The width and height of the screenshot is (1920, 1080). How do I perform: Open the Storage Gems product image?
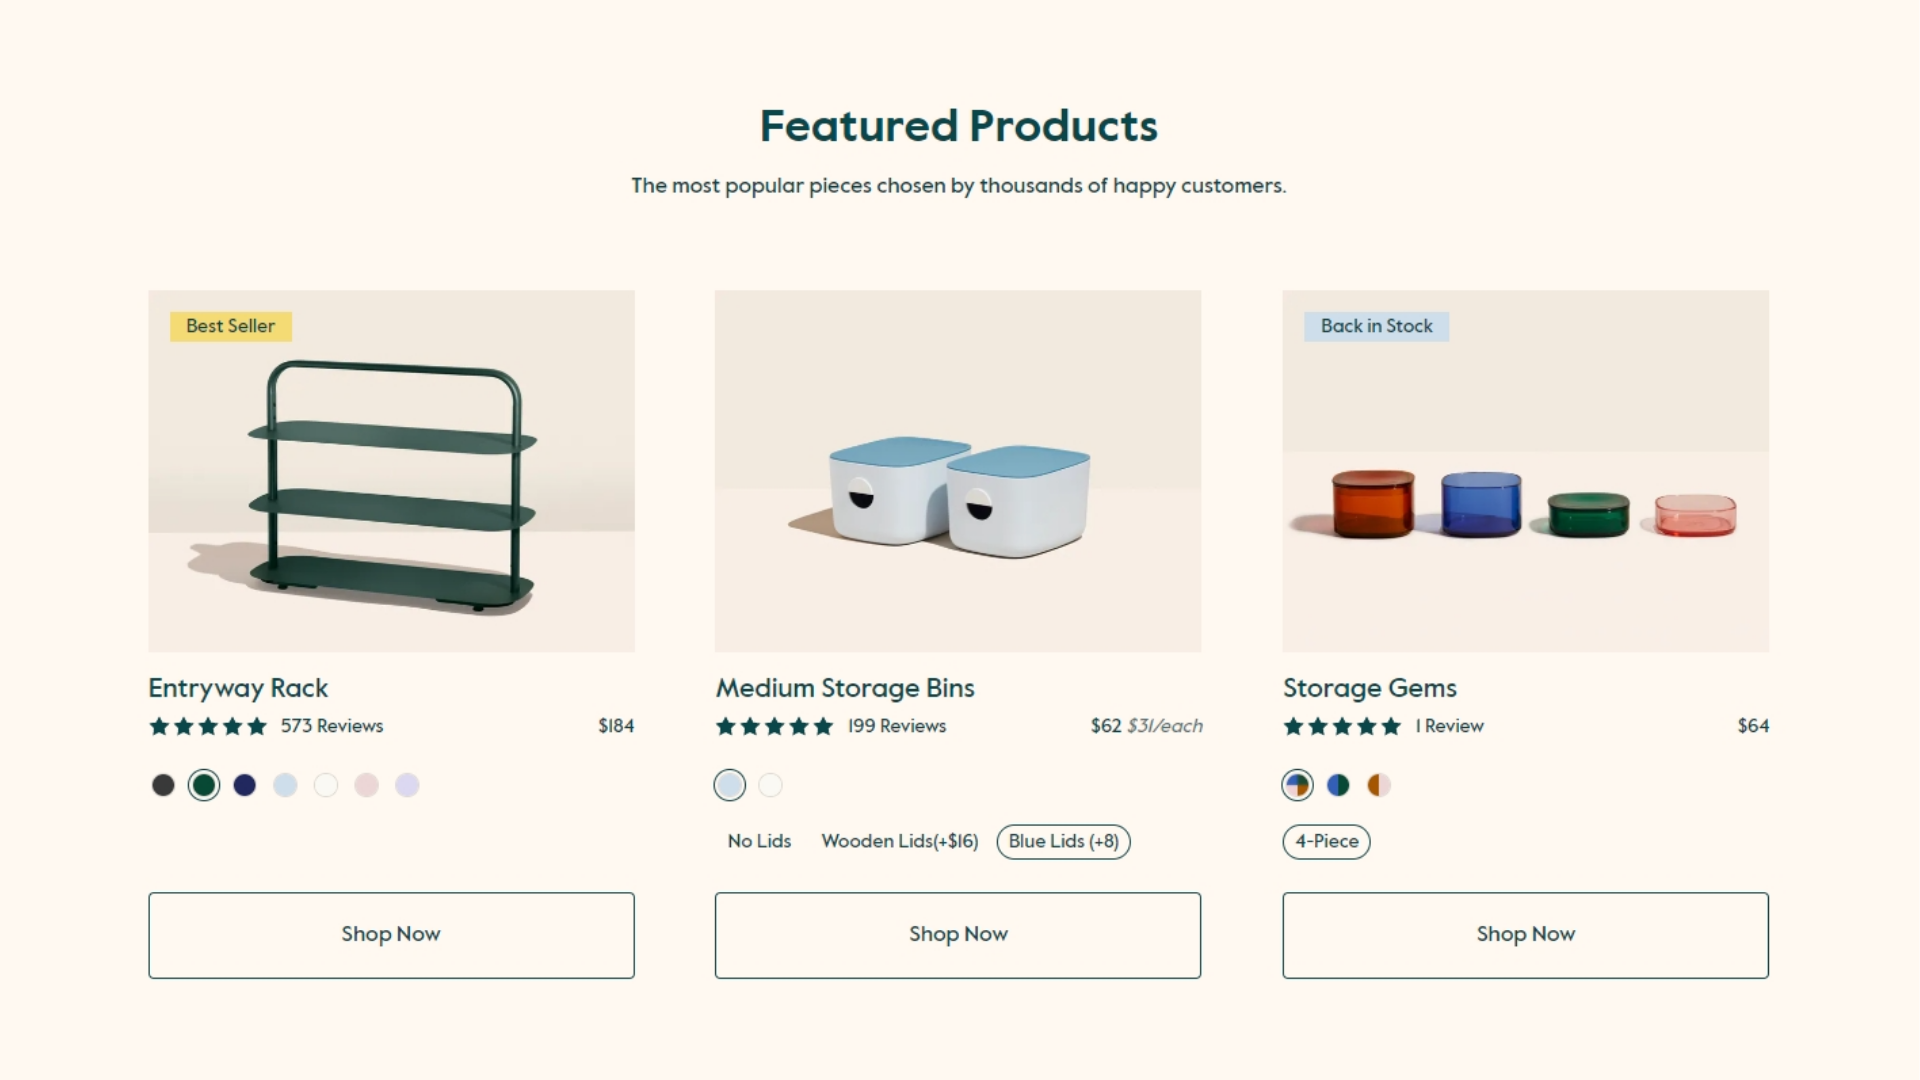(x=1525, y=471)
